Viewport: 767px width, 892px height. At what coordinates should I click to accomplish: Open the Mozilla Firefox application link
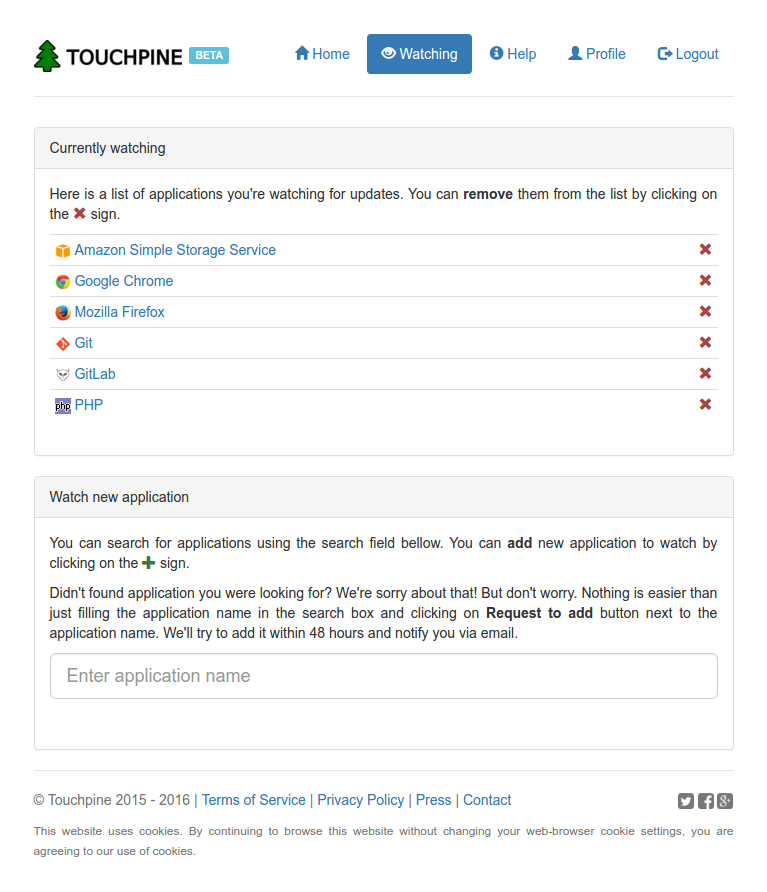click(119, 312)
